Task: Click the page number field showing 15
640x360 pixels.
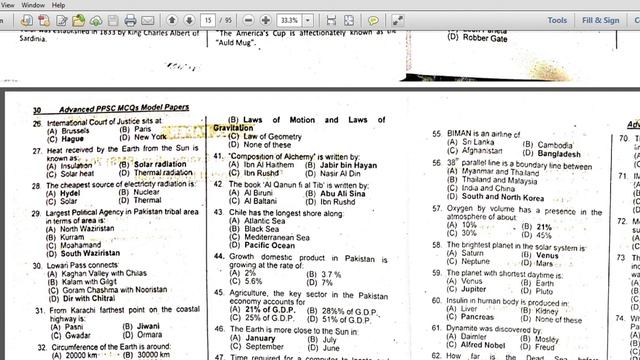Action: (208, 20)
